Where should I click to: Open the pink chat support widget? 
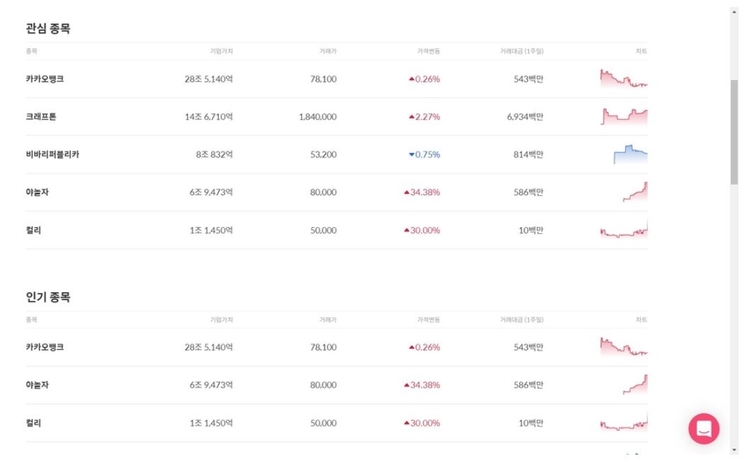(704, 429)
